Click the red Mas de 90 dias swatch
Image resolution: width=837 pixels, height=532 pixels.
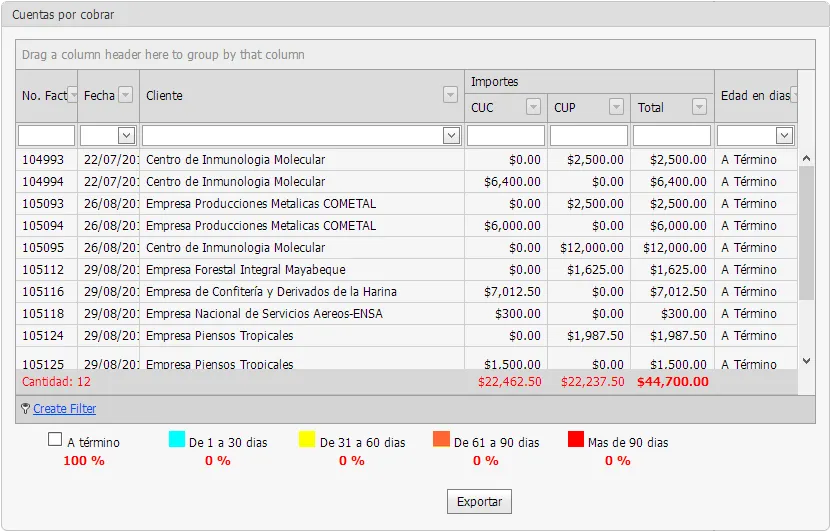[x=576, y=439]
